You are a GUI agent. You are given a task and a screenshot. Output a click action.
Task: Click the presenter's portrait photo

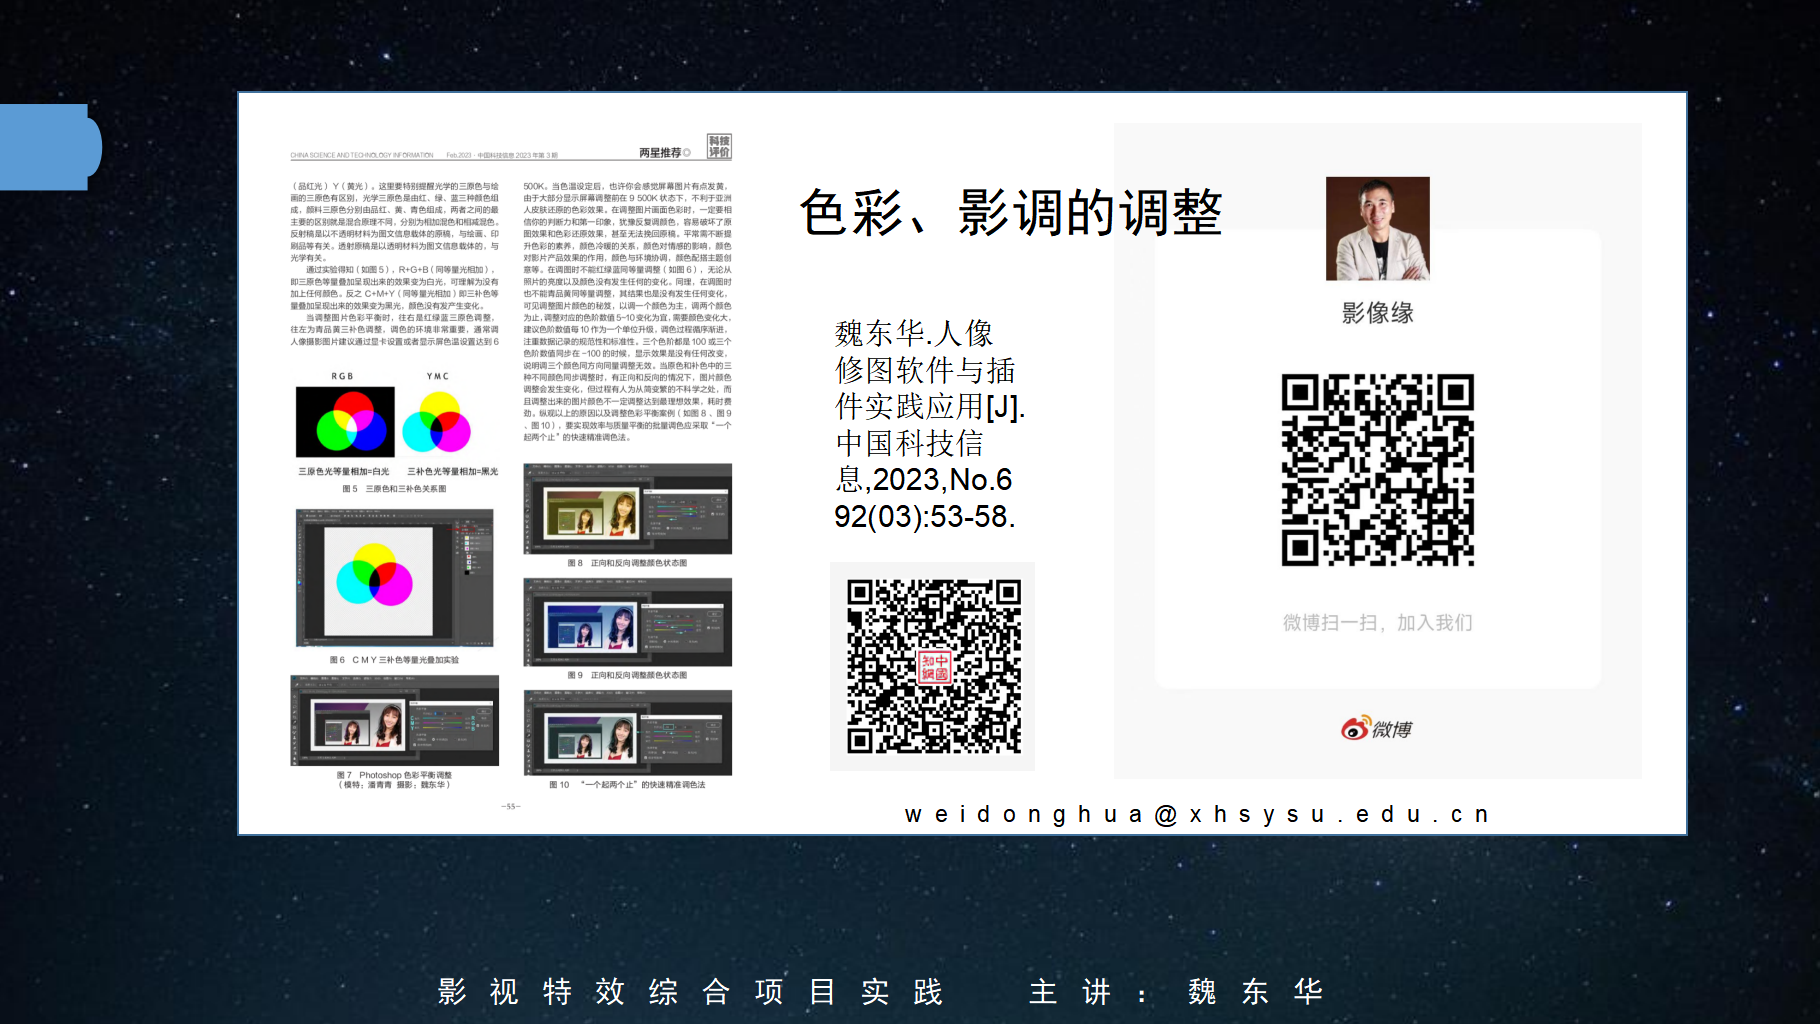click(x=1377, y=228)
